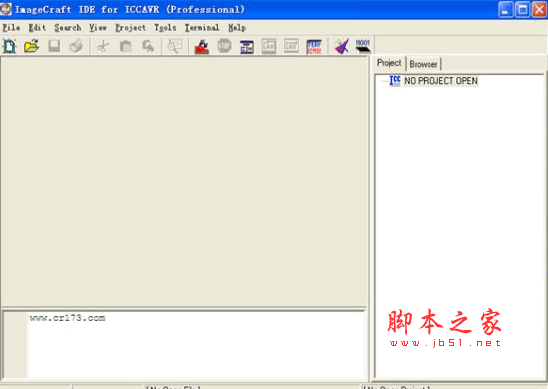
Task: Click the Paste clipboard icon
Action: [x=125, y=46]
